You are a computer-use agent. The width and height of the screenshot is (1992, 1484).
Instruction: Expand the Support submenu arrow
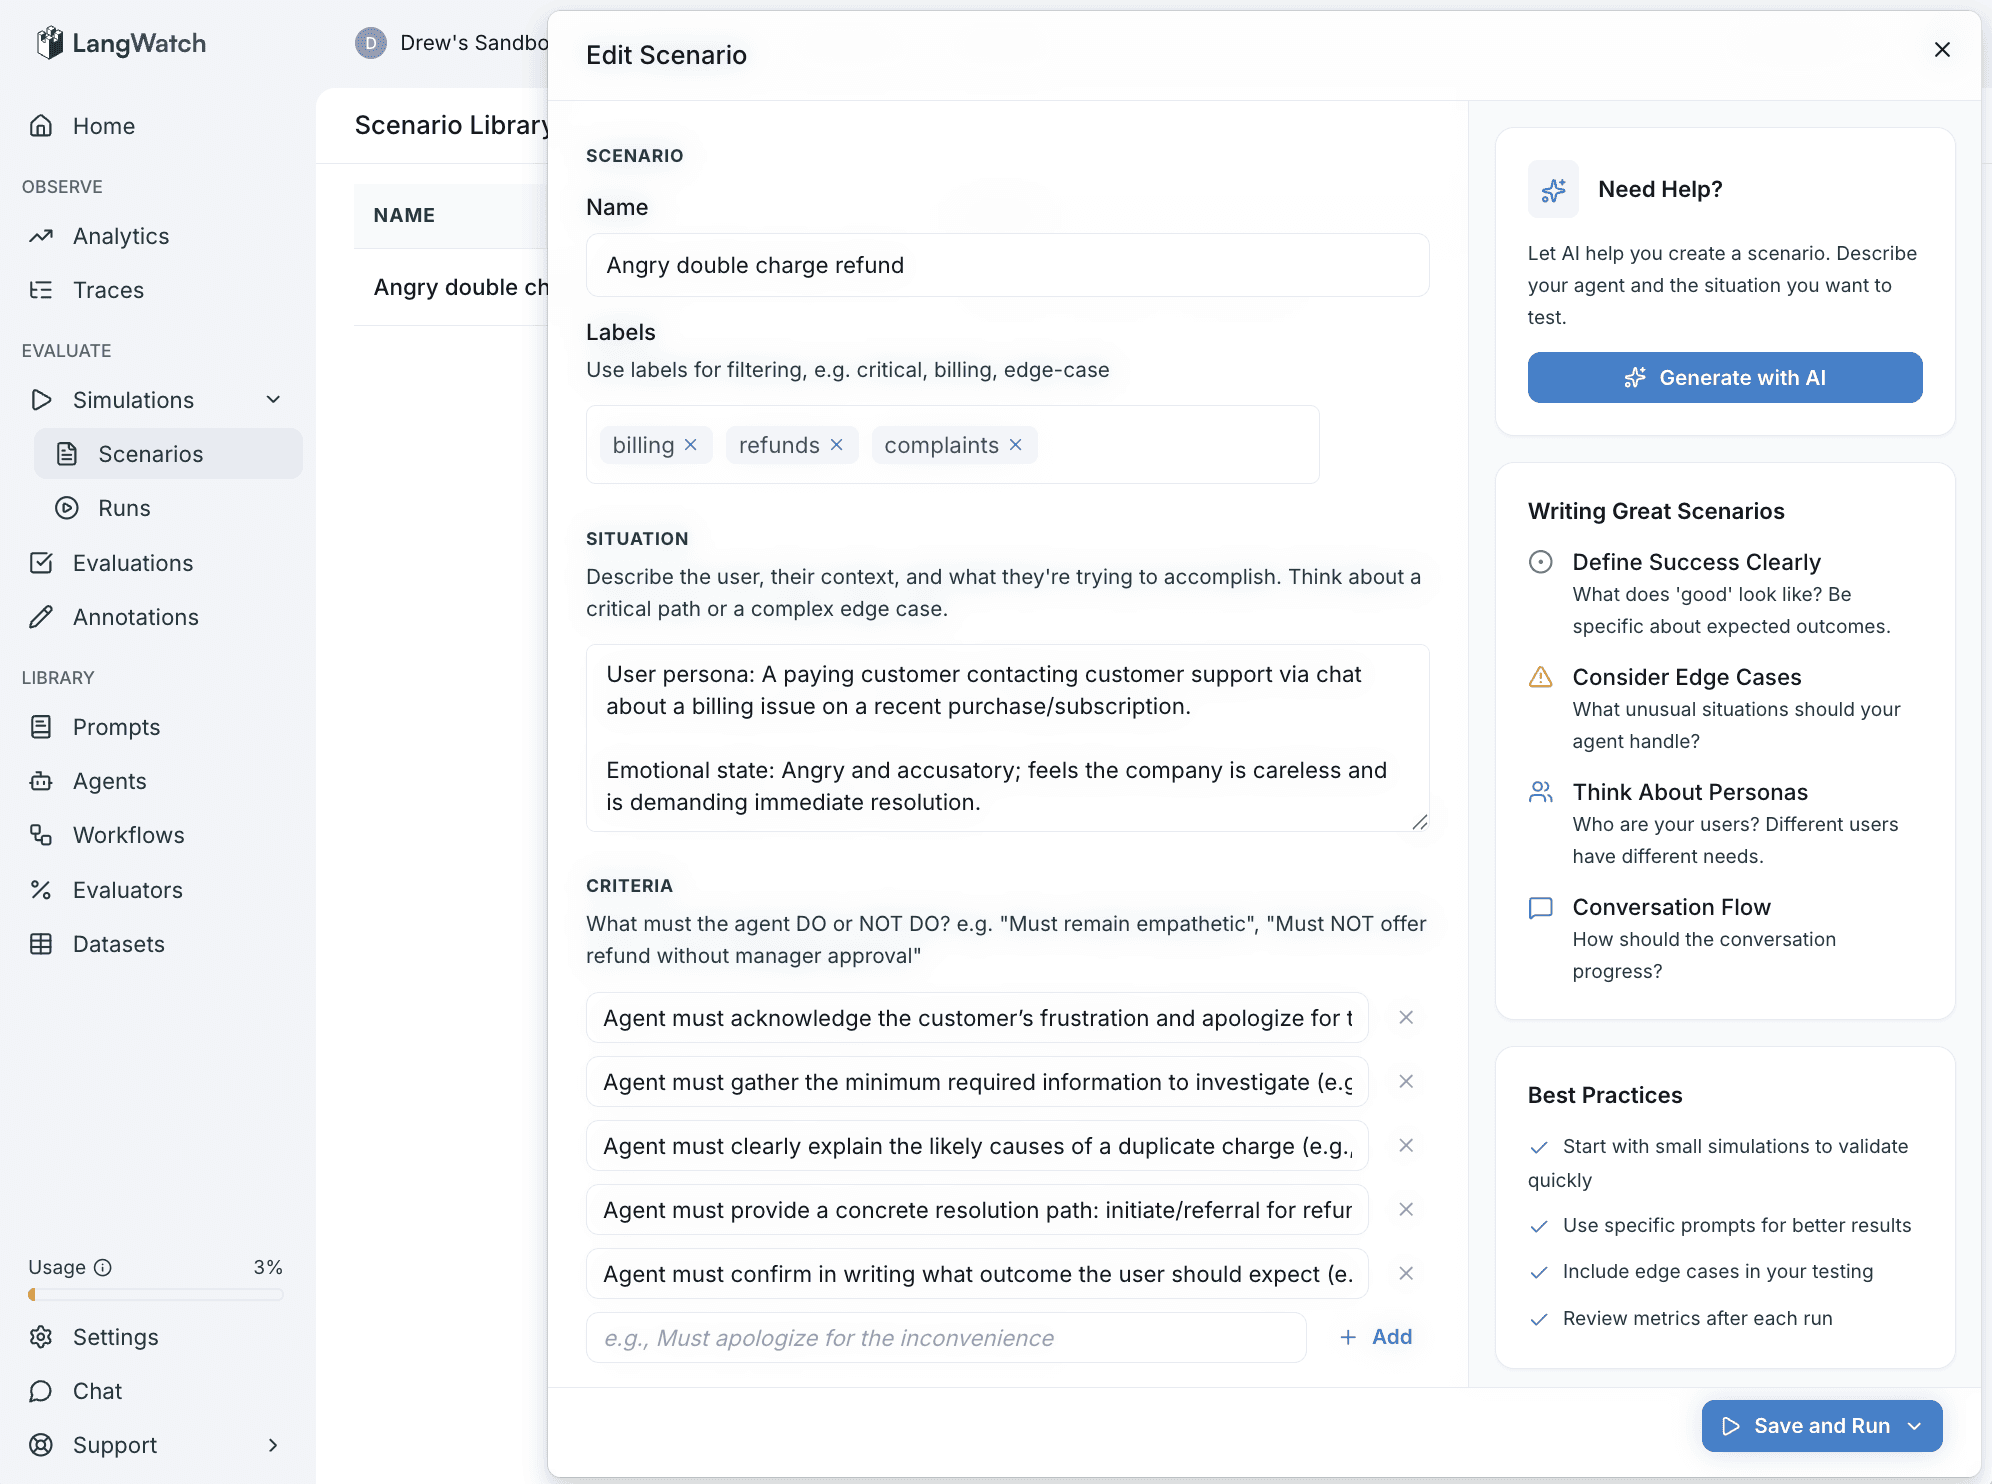click(273, 1445)
